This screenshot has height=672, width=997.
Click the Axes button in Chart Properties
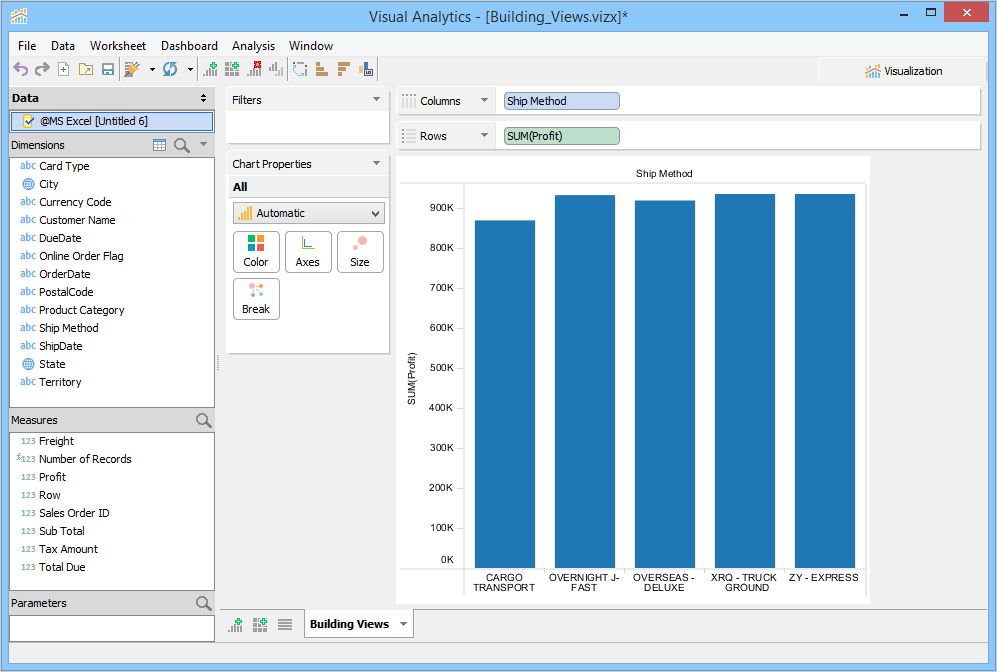pyautogui.click(x=308, y=252)
